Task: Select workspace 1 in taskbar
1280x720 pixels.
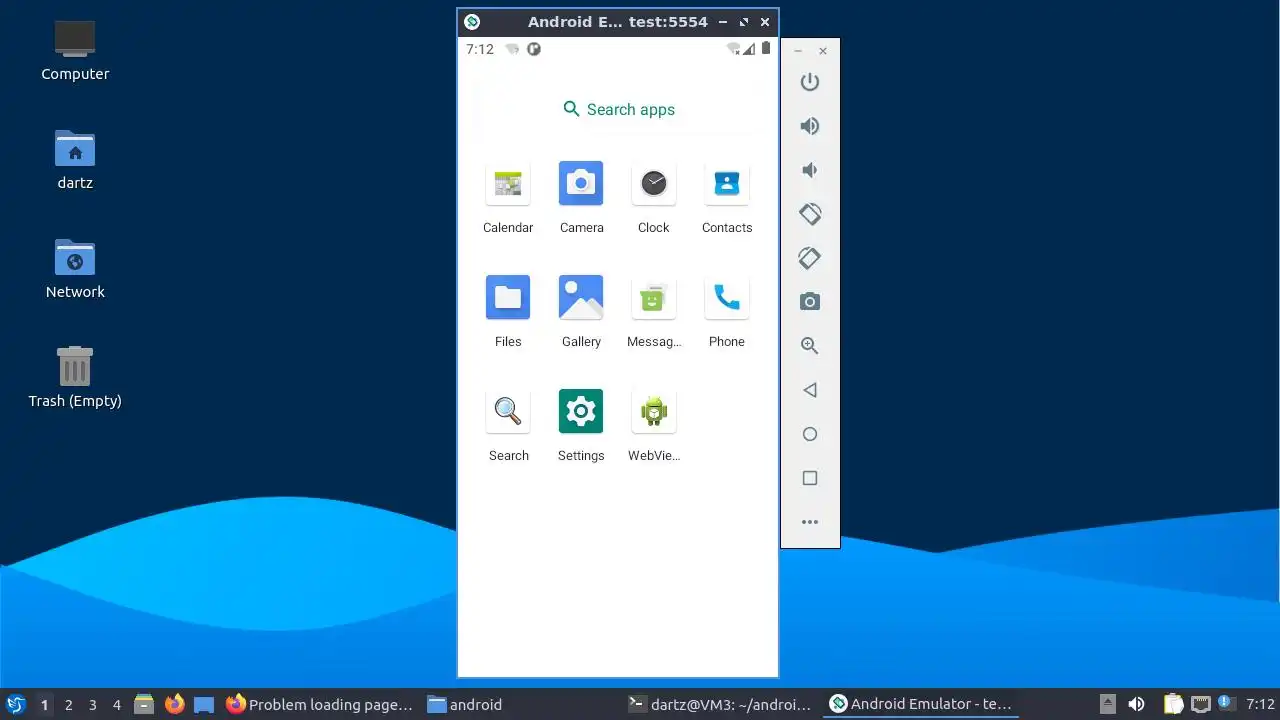Action: coord(45,705)
